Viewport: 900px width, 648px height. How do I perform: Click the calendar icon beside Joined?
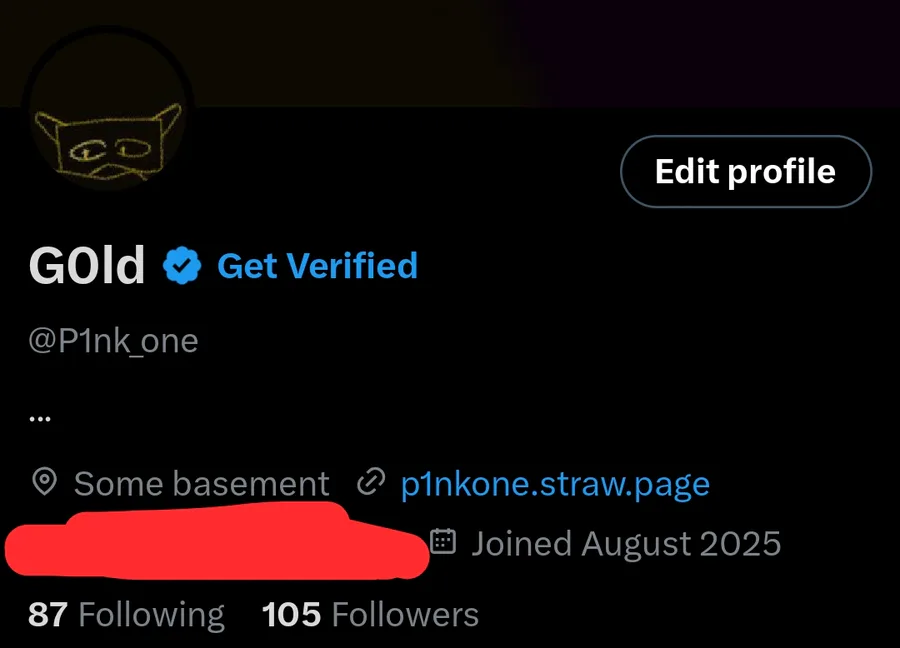point(443,541)
